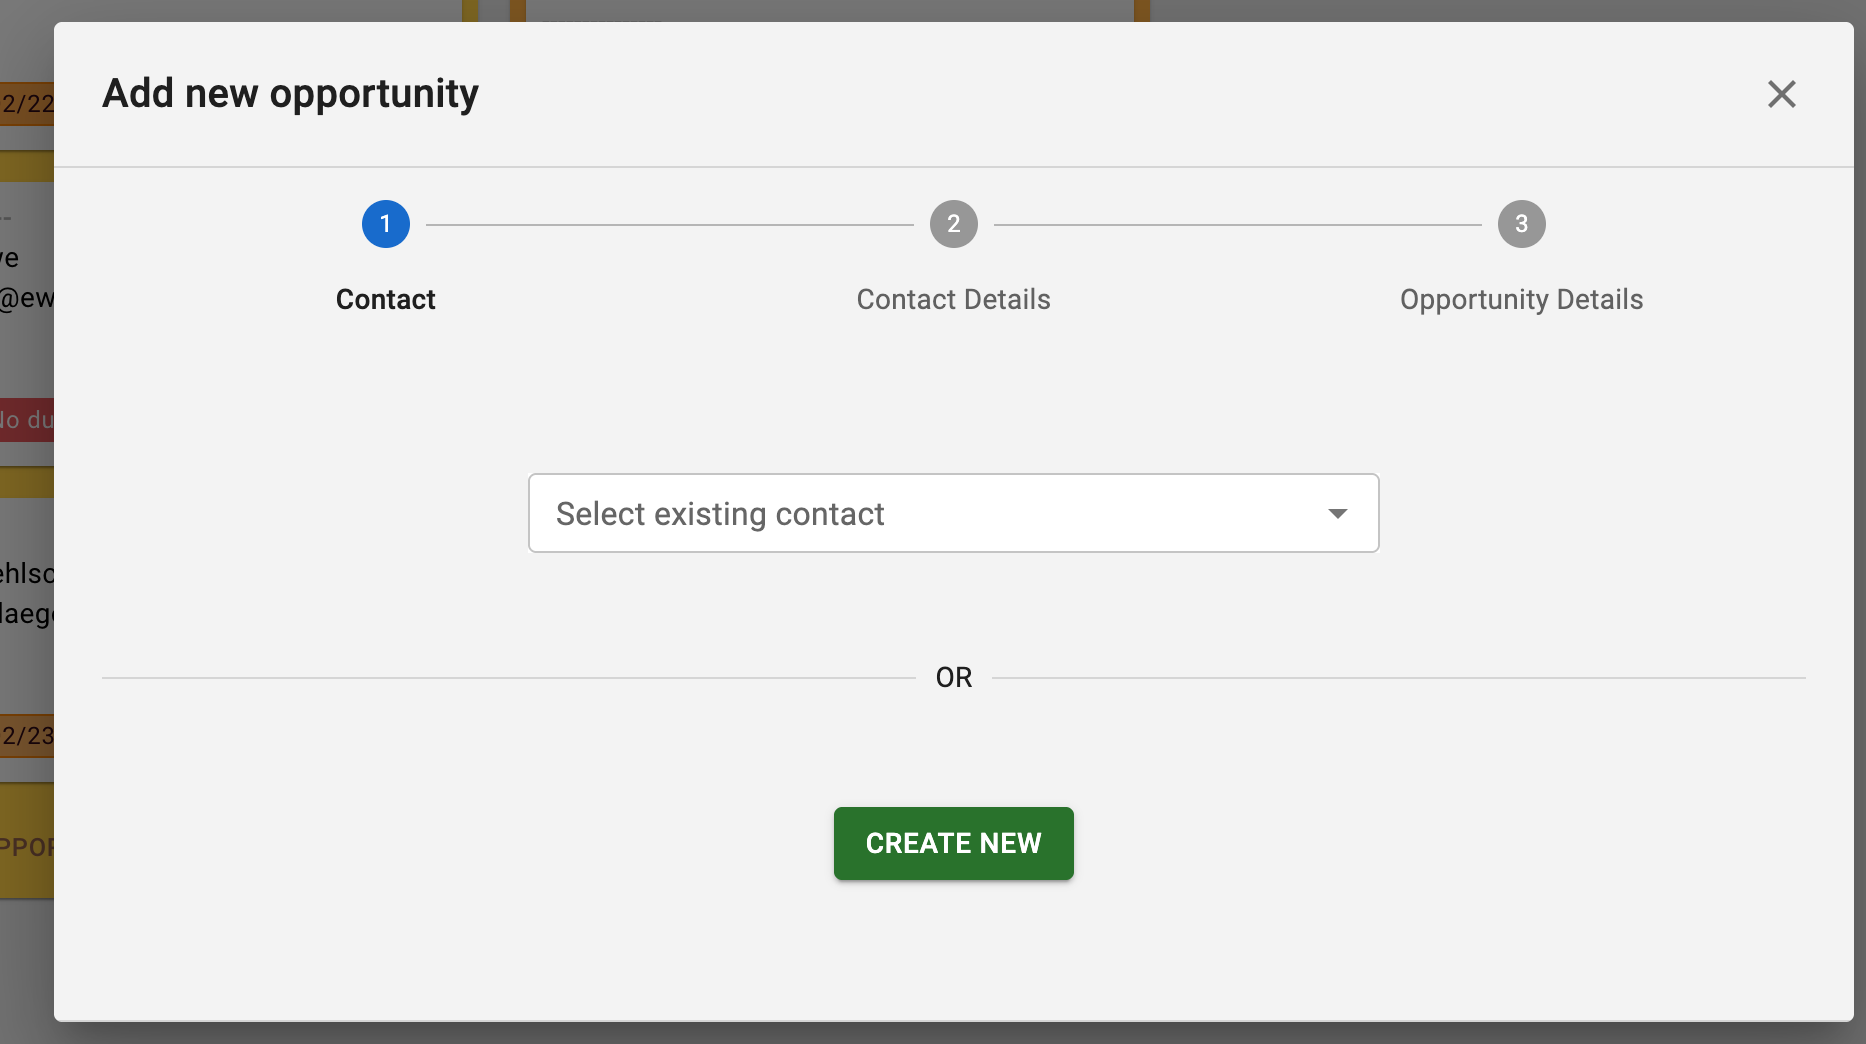Click the step 1 circle icon

[x=385, y=224]
